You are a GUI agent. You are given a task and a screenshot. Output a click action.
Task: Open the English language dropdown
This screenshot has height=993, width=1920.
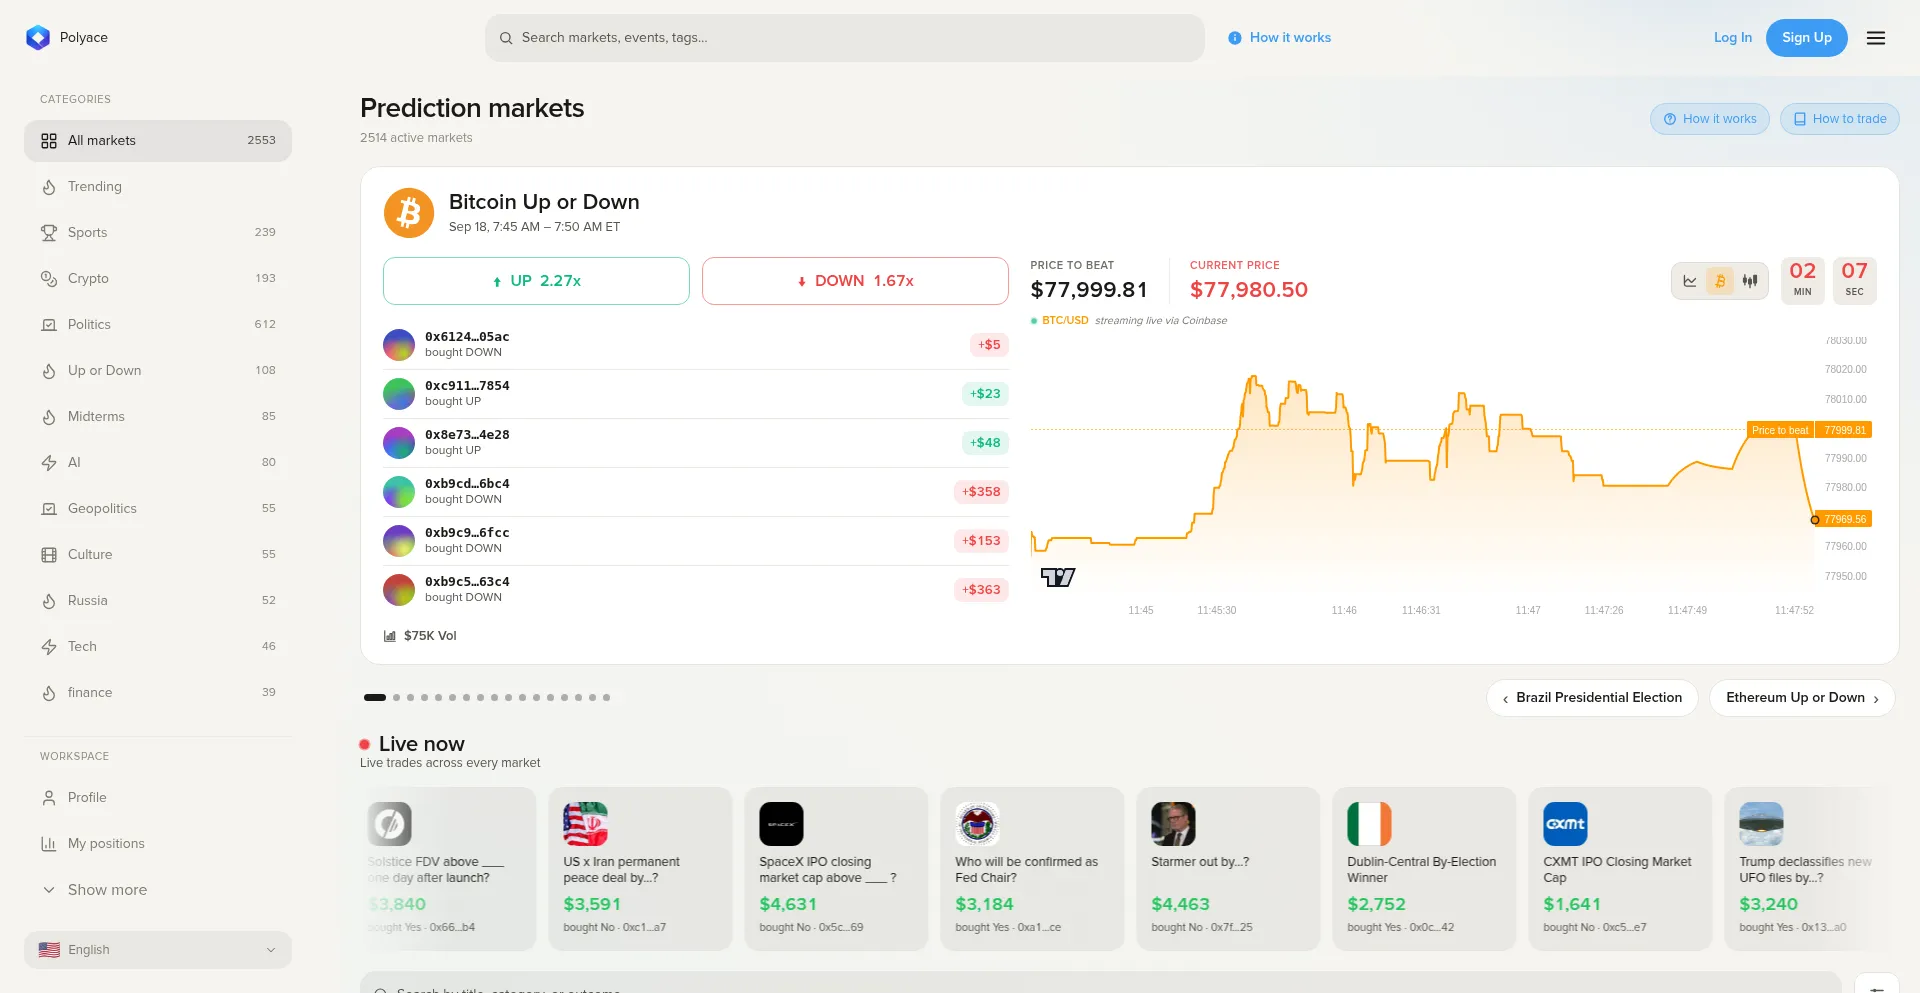click(x=158, y=950)
